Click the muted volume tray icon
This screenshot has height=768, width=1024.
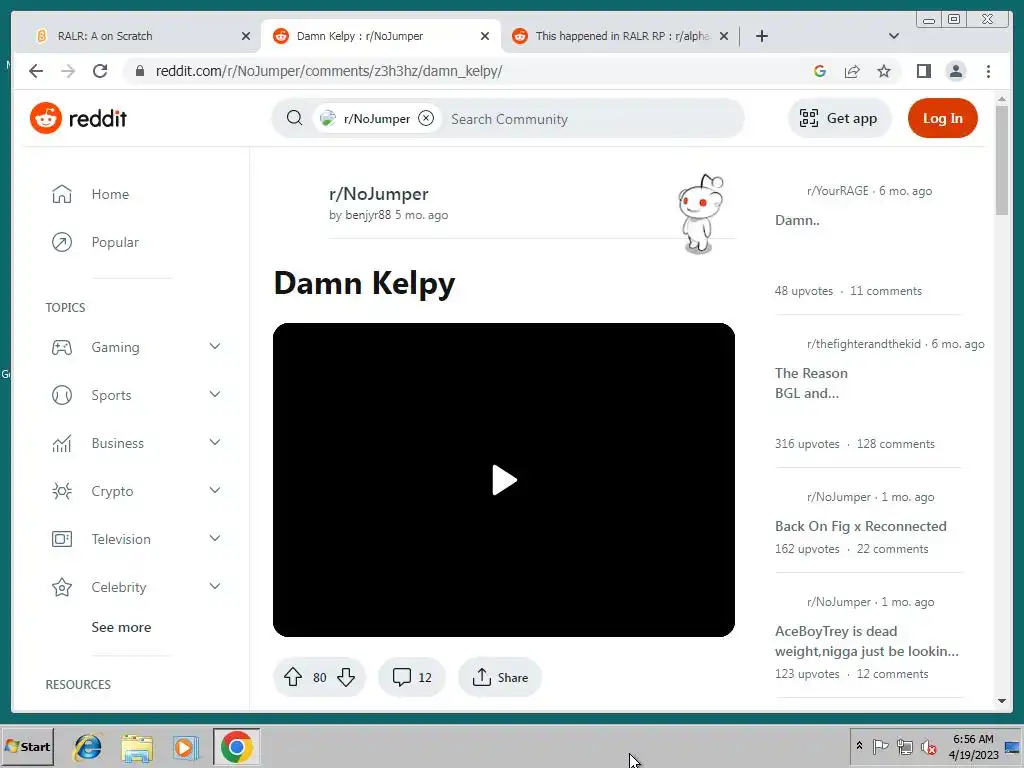tap(929, 747)
